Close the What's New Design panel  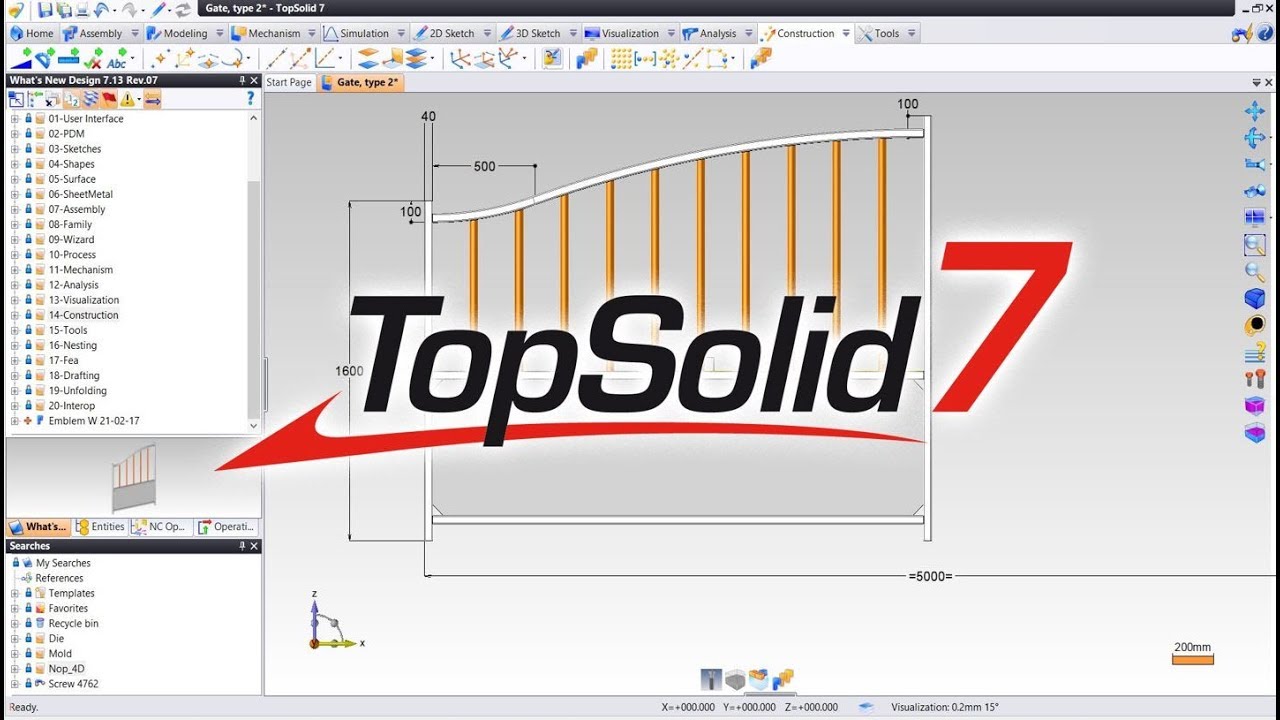[254, 80]
